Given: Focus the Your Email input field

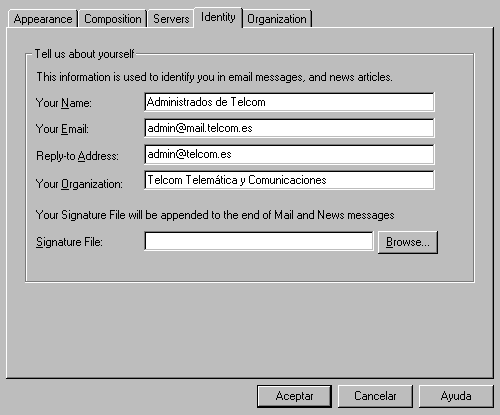Looking at the screenshot, I should pyautogui.click(x=289, y=128).
